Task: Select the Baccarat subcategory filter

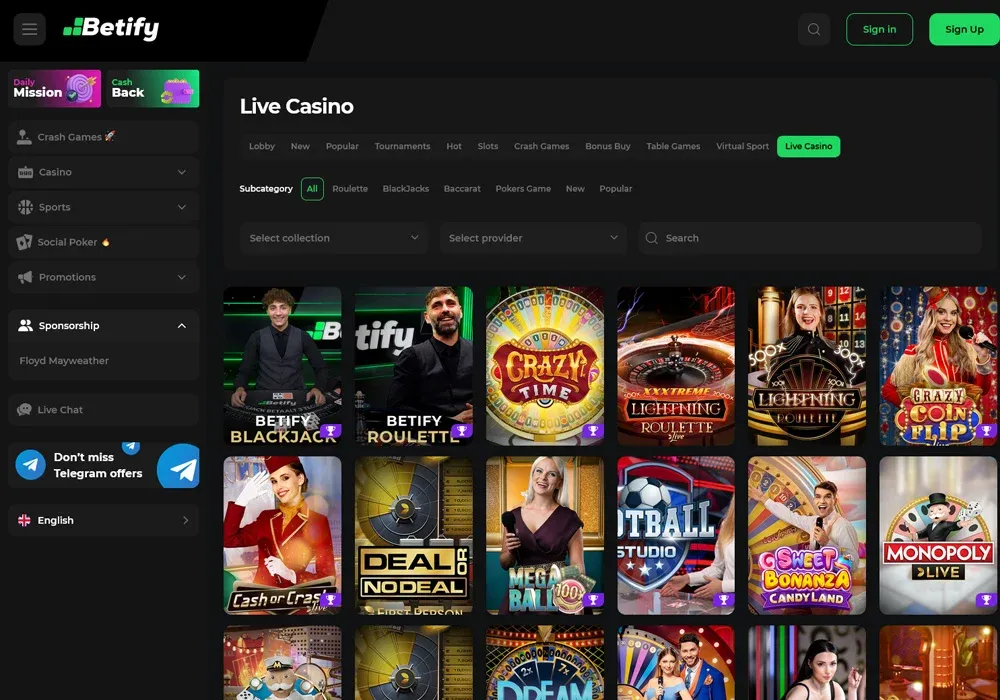Action: (462, 189)
